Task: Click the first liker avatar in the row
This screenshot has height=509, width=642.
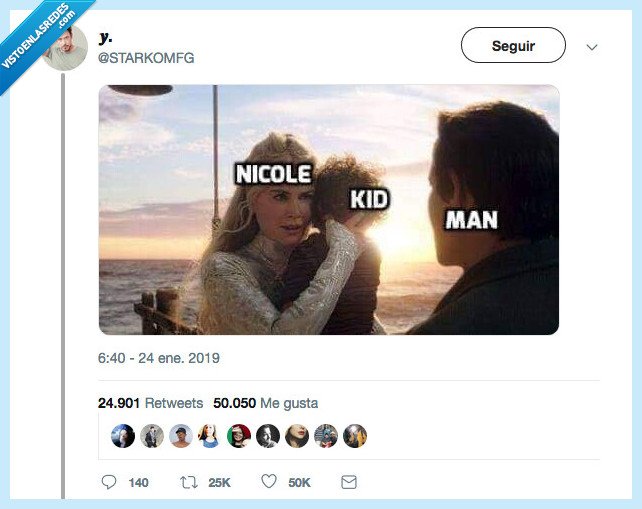Action: 123,435
